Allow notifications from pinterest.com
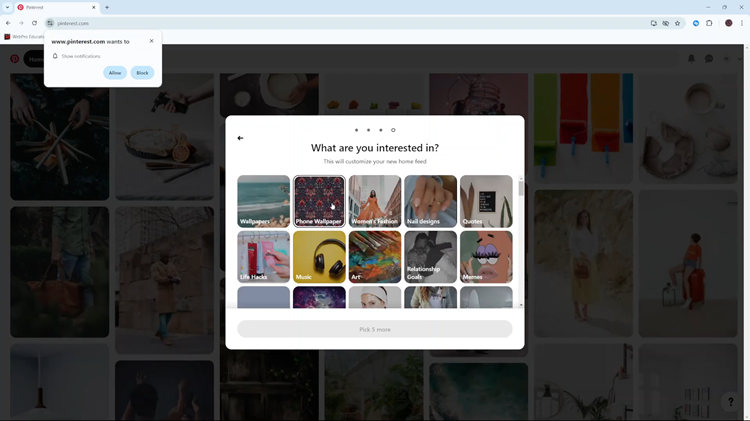 point(115,73)
